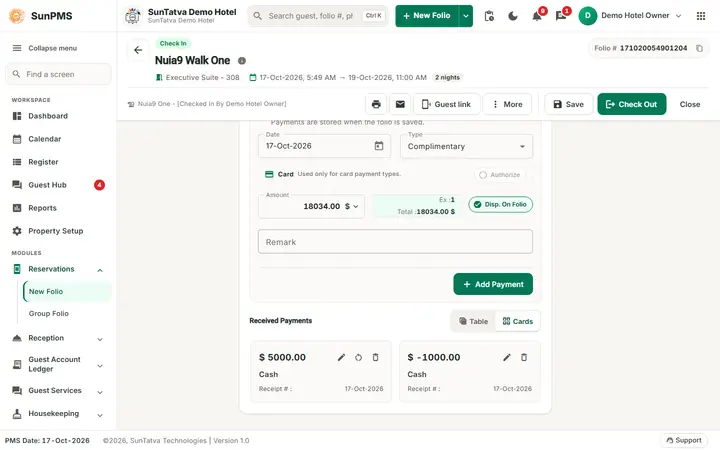Switch received payments to Table view

tap(473, 321)
